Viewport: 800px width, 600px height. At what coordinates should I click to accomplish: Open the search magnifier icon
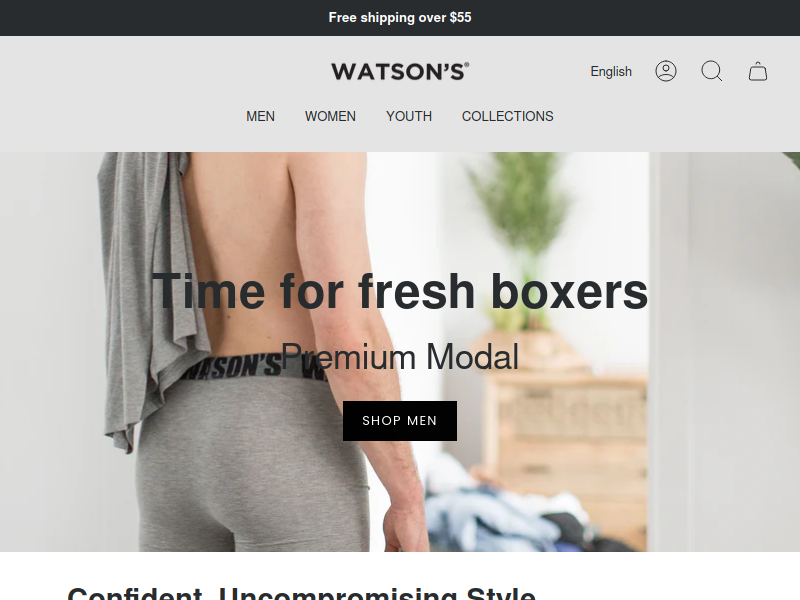[x=712, y=71]
